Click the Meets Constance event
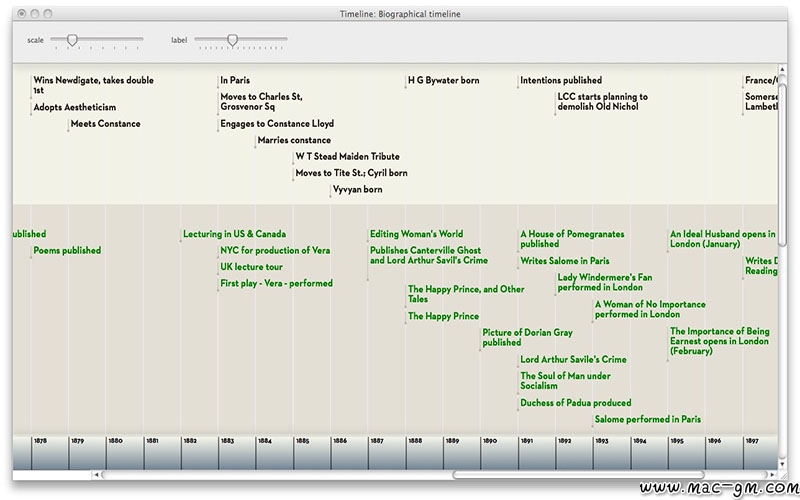The image size is (800, 500). pyautogui.click(x=105, y=124)
